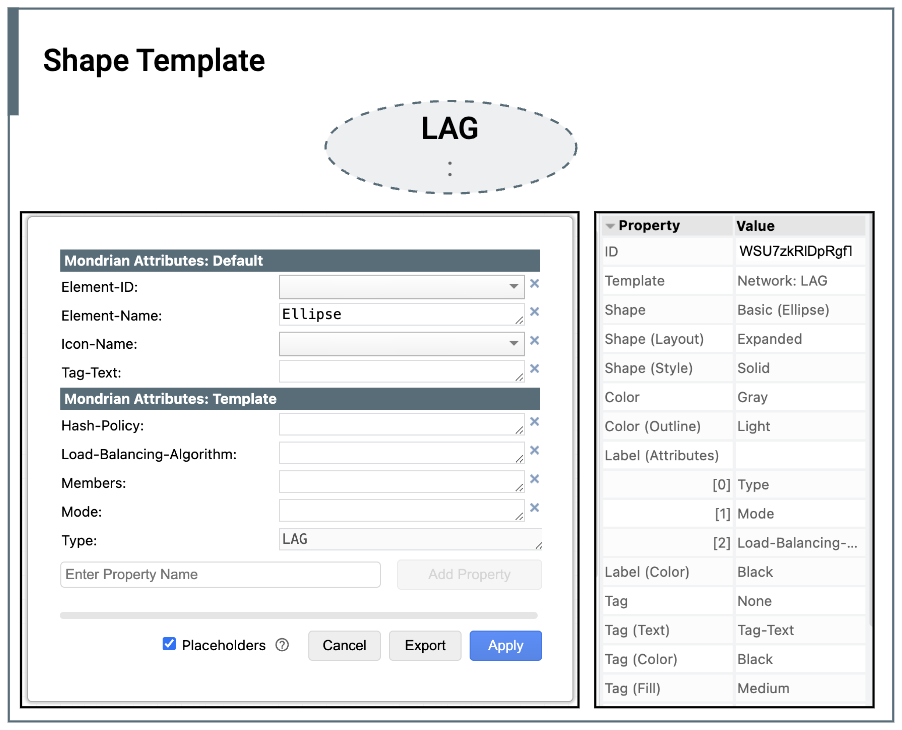Screen dimensions: 902x730
Task: Open the Placeholders help question-mark icon
Action: (282, 645)
